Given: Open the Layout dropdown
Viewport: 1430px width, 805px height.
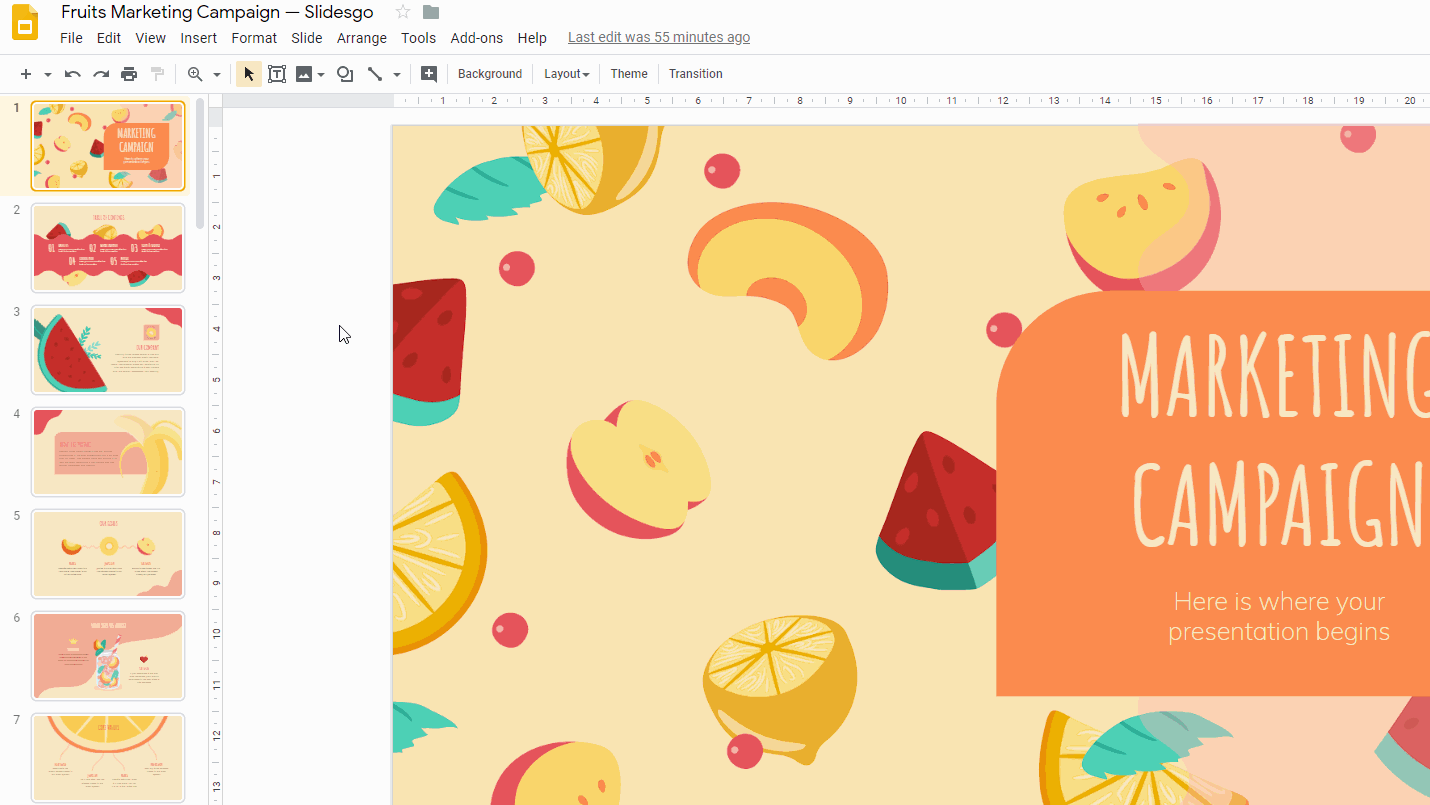Looking at the screenshot, I should click(566, 73).
